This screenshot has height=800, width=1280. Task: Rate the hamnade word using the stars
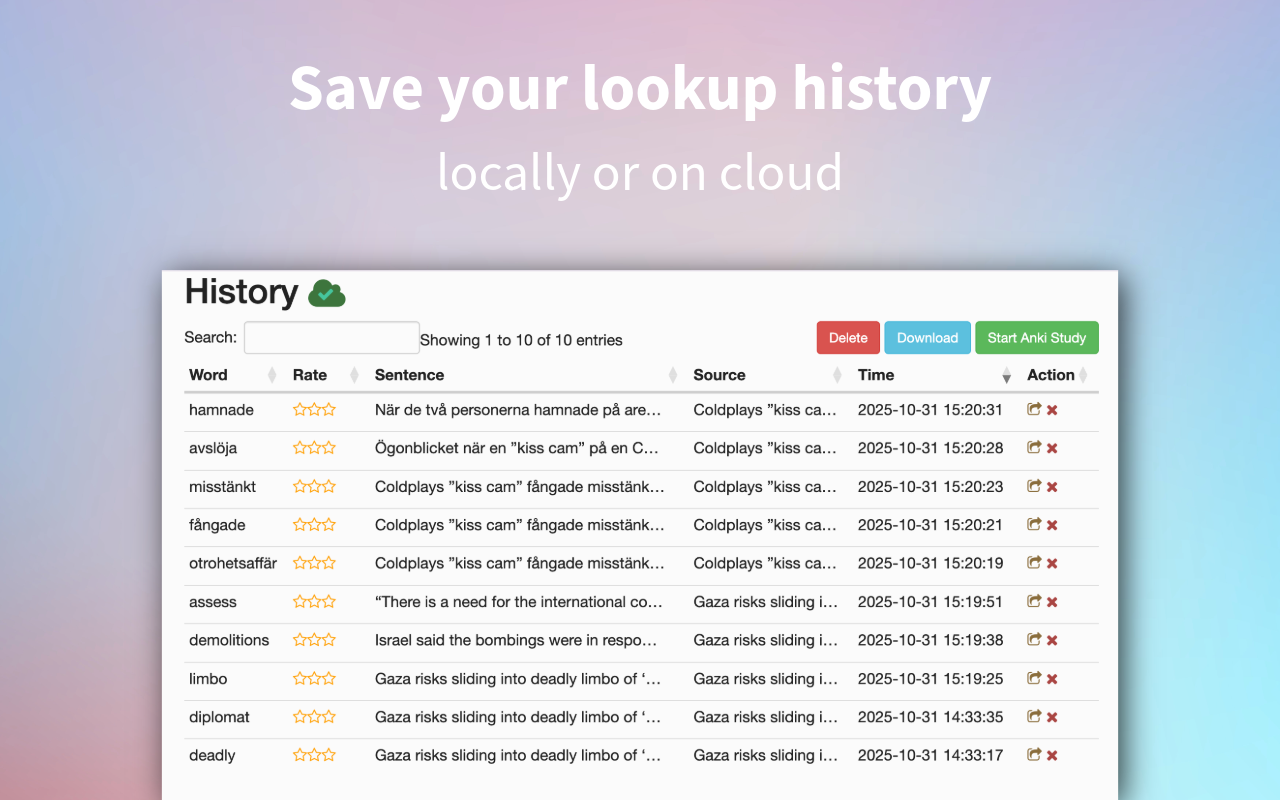[314, 410]
